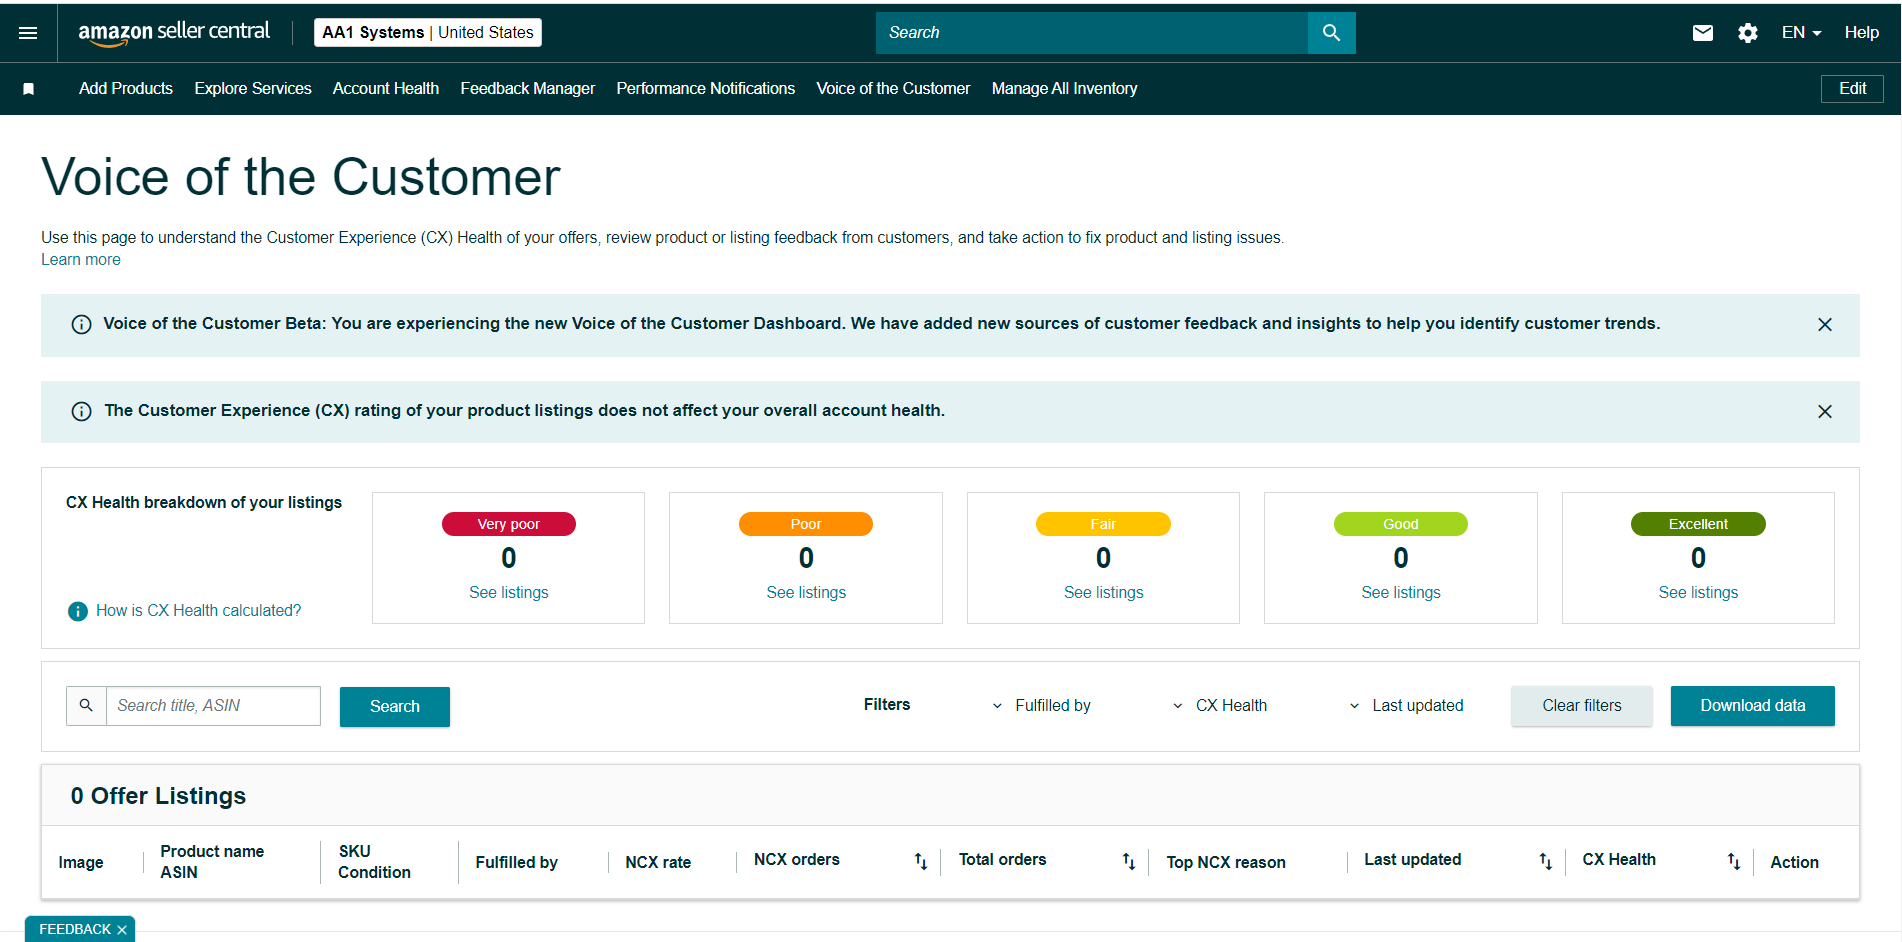See listings under Excellent
The width and height of the screenshot is (1902, 942).
1698,593
